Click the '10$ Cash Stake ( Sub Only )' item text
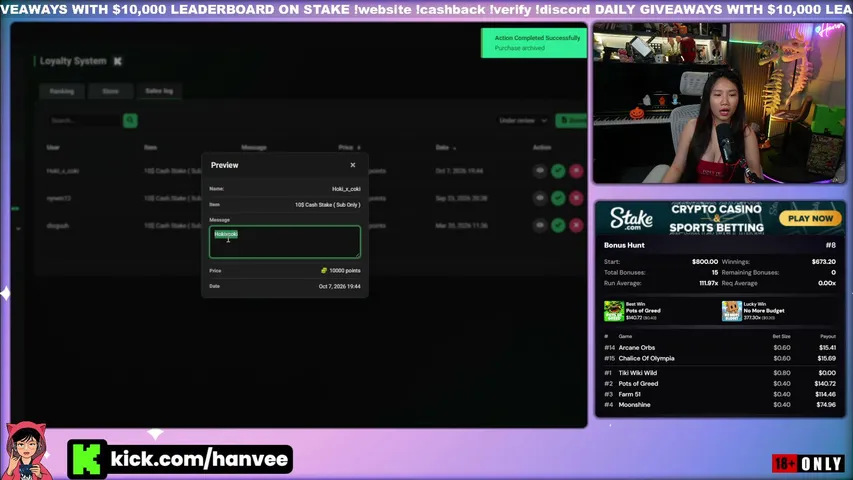The image size is (853, 480). coord(327,205)
